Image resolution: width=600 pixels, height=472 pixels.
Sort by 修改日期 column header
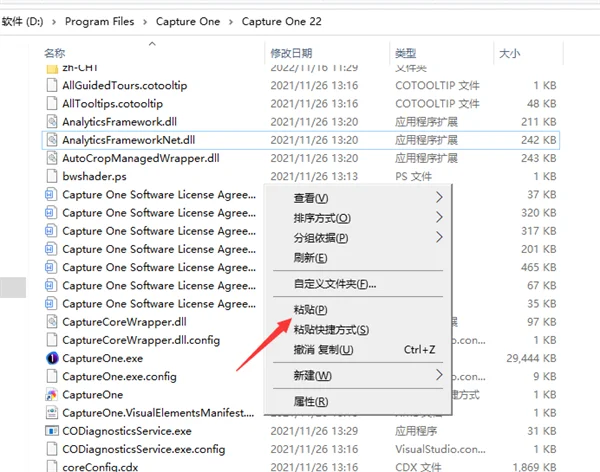(291, 53)
